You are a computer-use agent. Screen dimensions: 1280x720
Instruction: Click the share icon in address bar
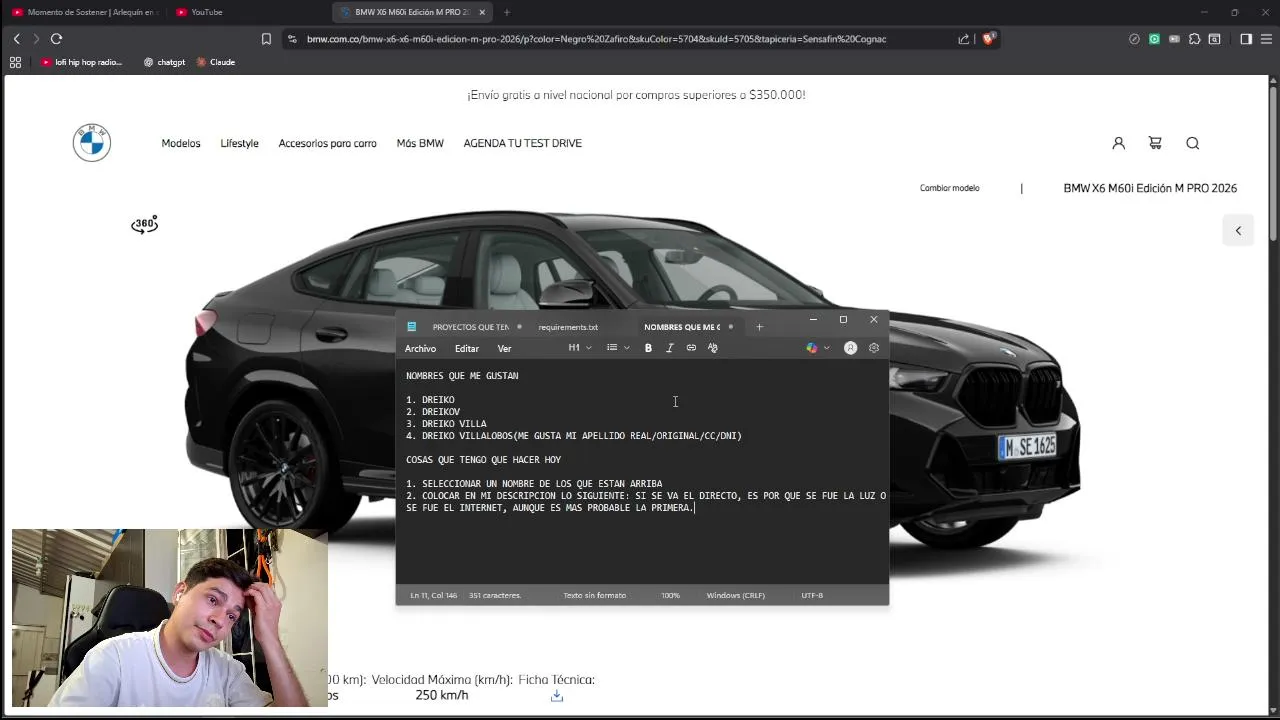963,39
